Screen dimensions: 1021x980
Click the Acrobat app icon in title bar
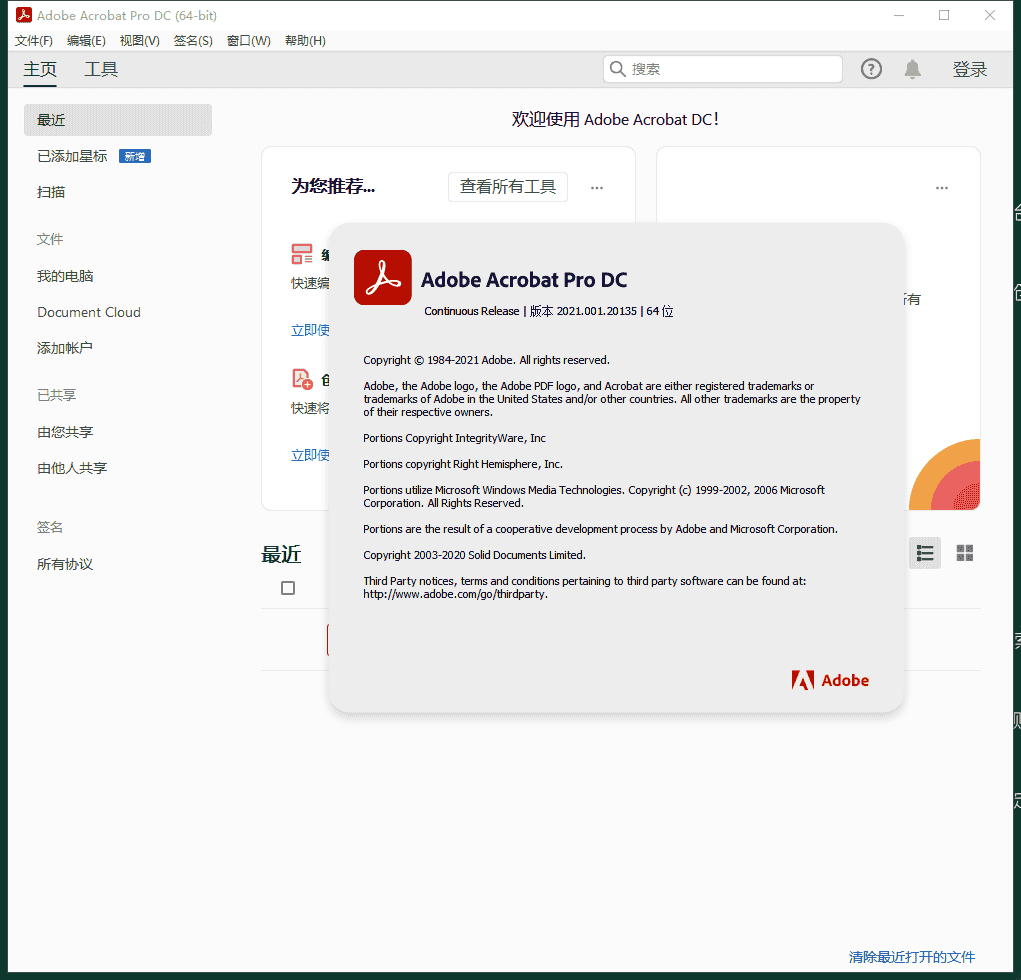click(x=24, y=15)
